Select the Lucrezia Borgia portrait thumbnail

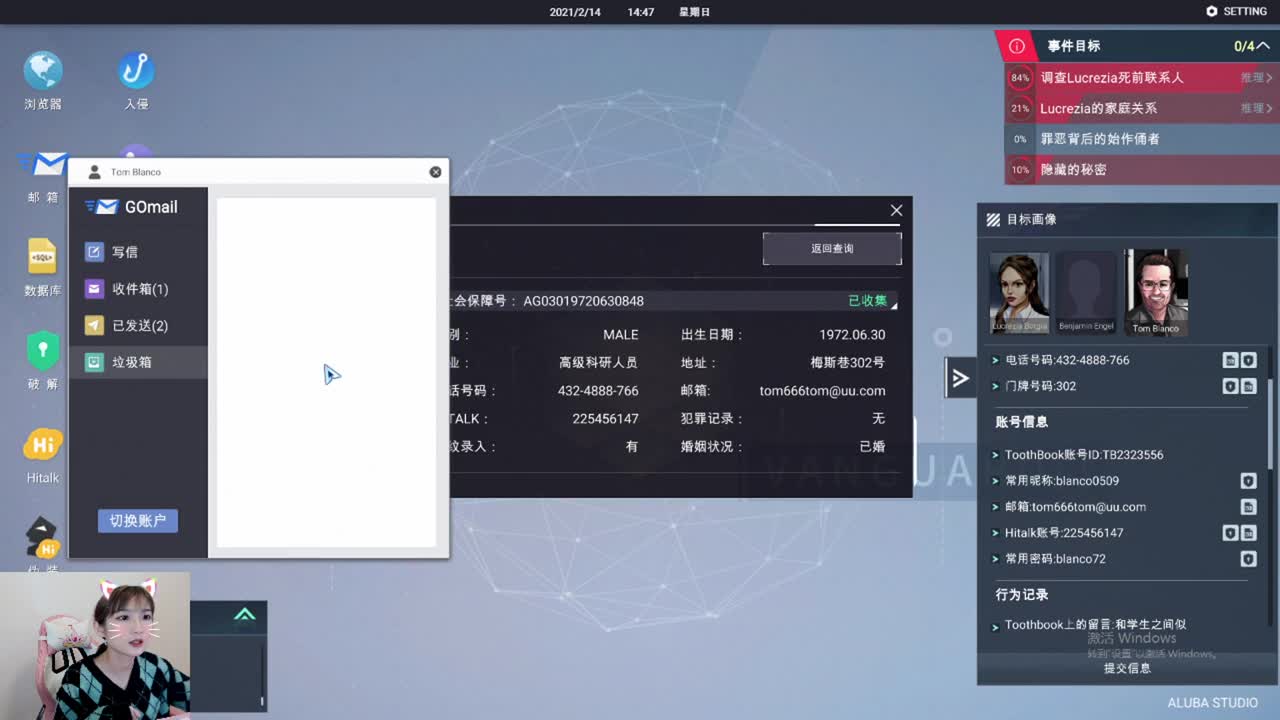click(1019, 292)
